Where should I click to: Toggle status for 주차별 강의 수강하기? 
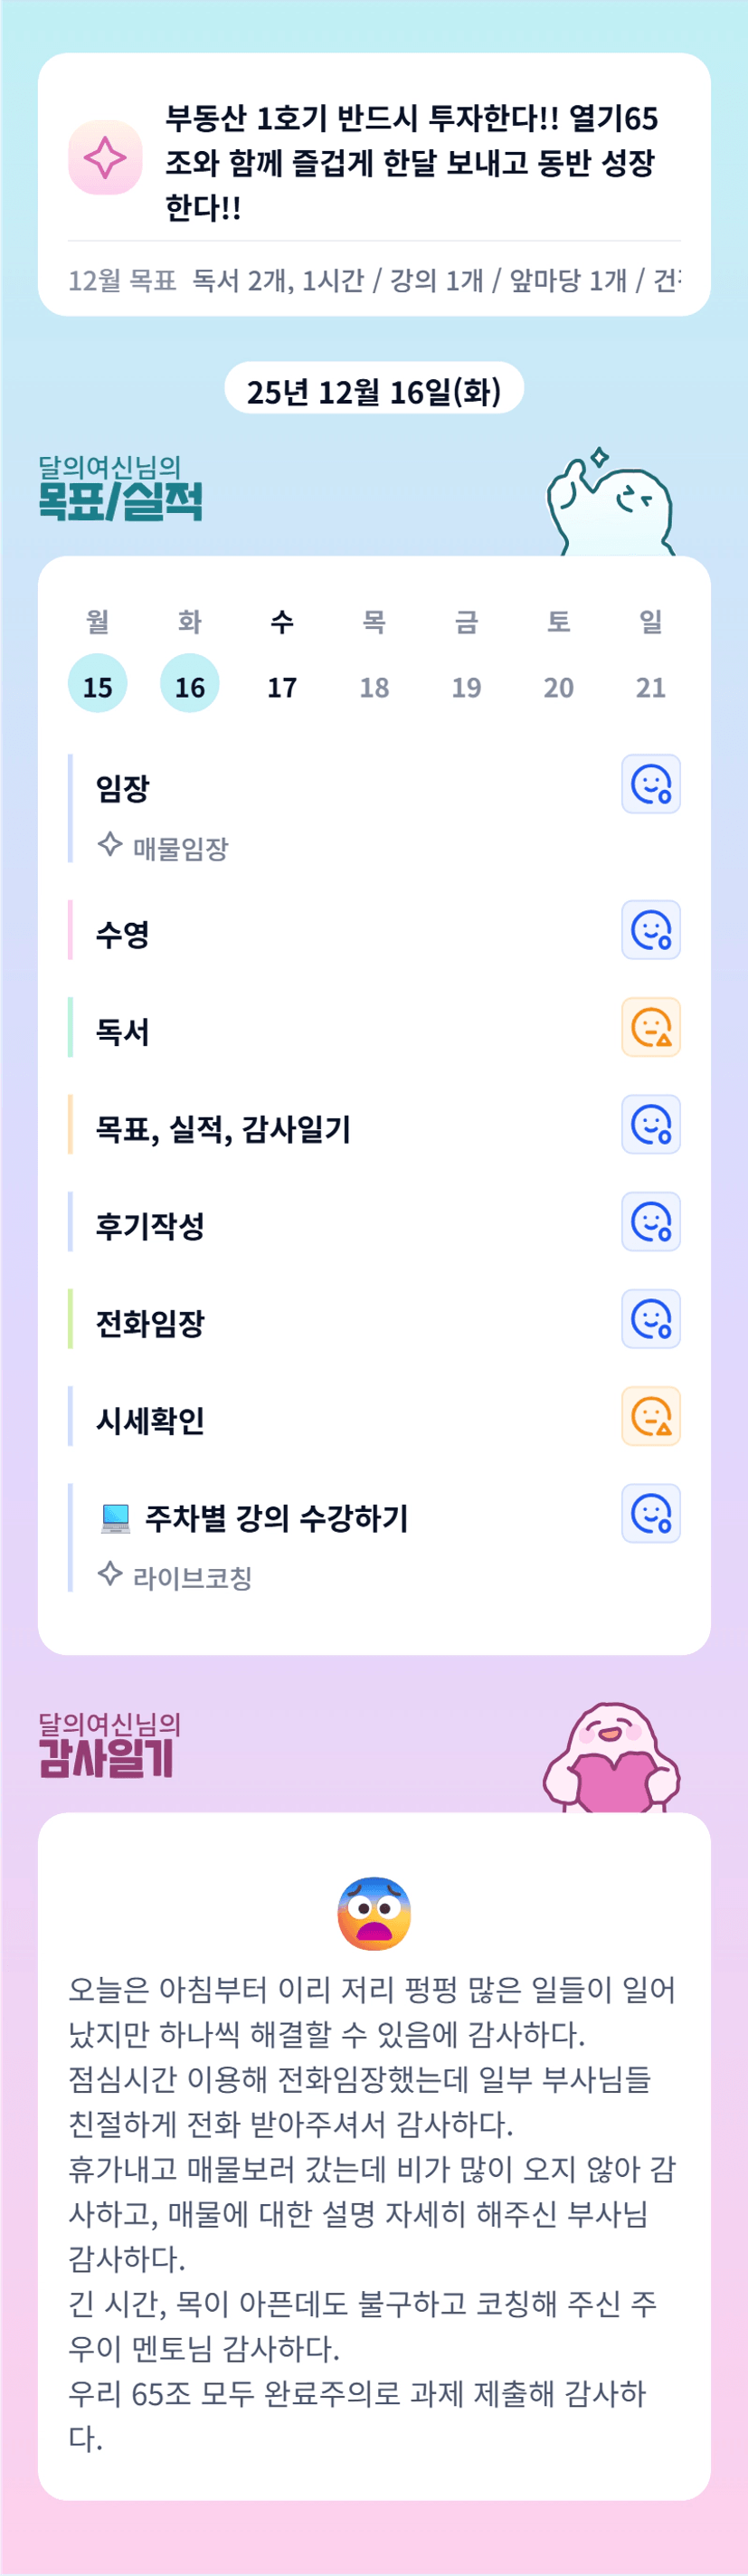(x=651, y=1513)
